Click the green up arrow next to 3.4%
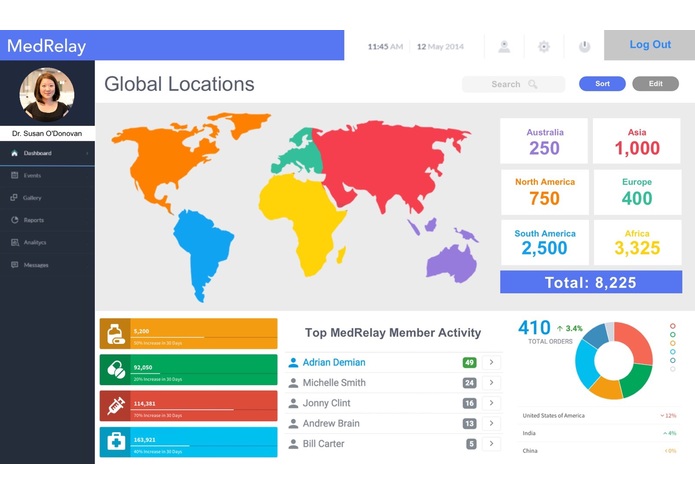The width and height of the screenshot is (695, 494). 560,328
